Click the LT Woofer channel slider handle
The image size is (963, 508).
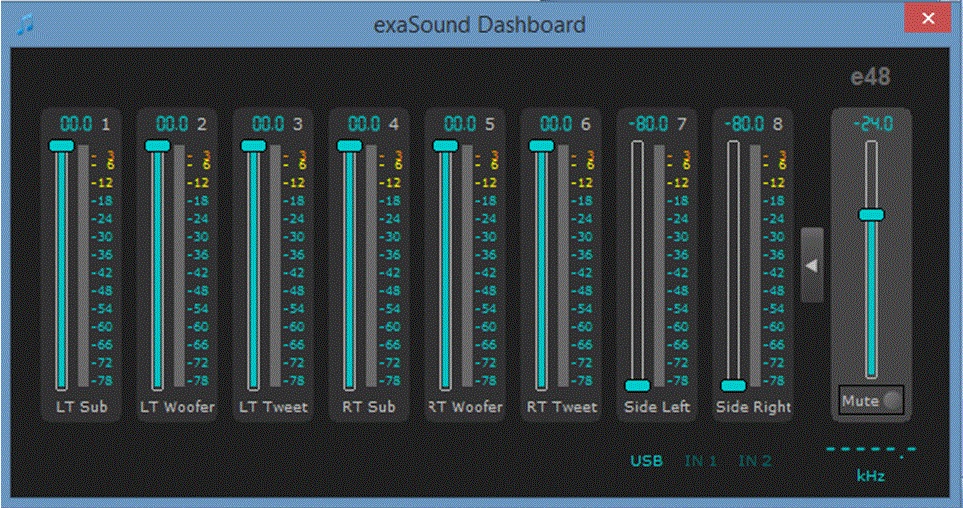[x=157, y=146]
